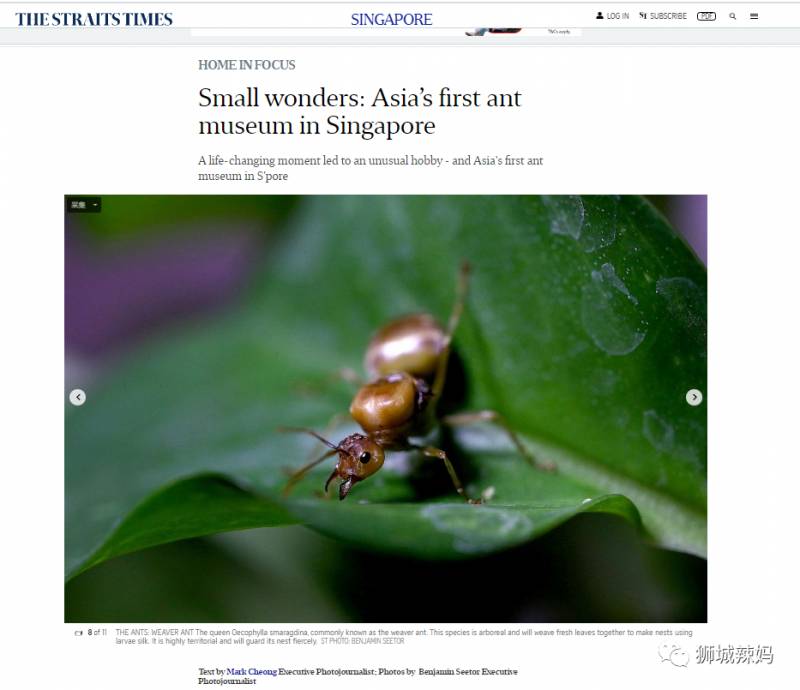Click the user silhouette login icon
This screenshot has width=800, height=690.
point(599,16)
